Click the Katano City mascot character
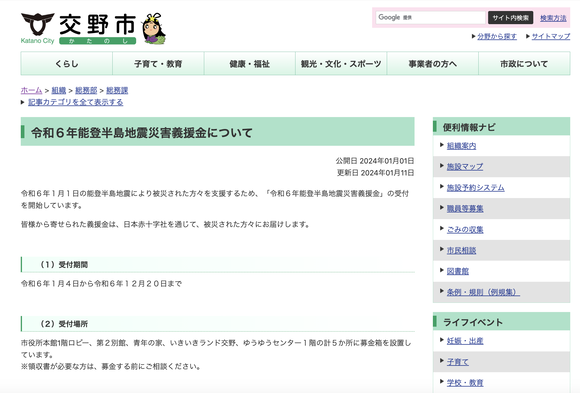Screen dimensions: 580x393 tap(154, 29)
